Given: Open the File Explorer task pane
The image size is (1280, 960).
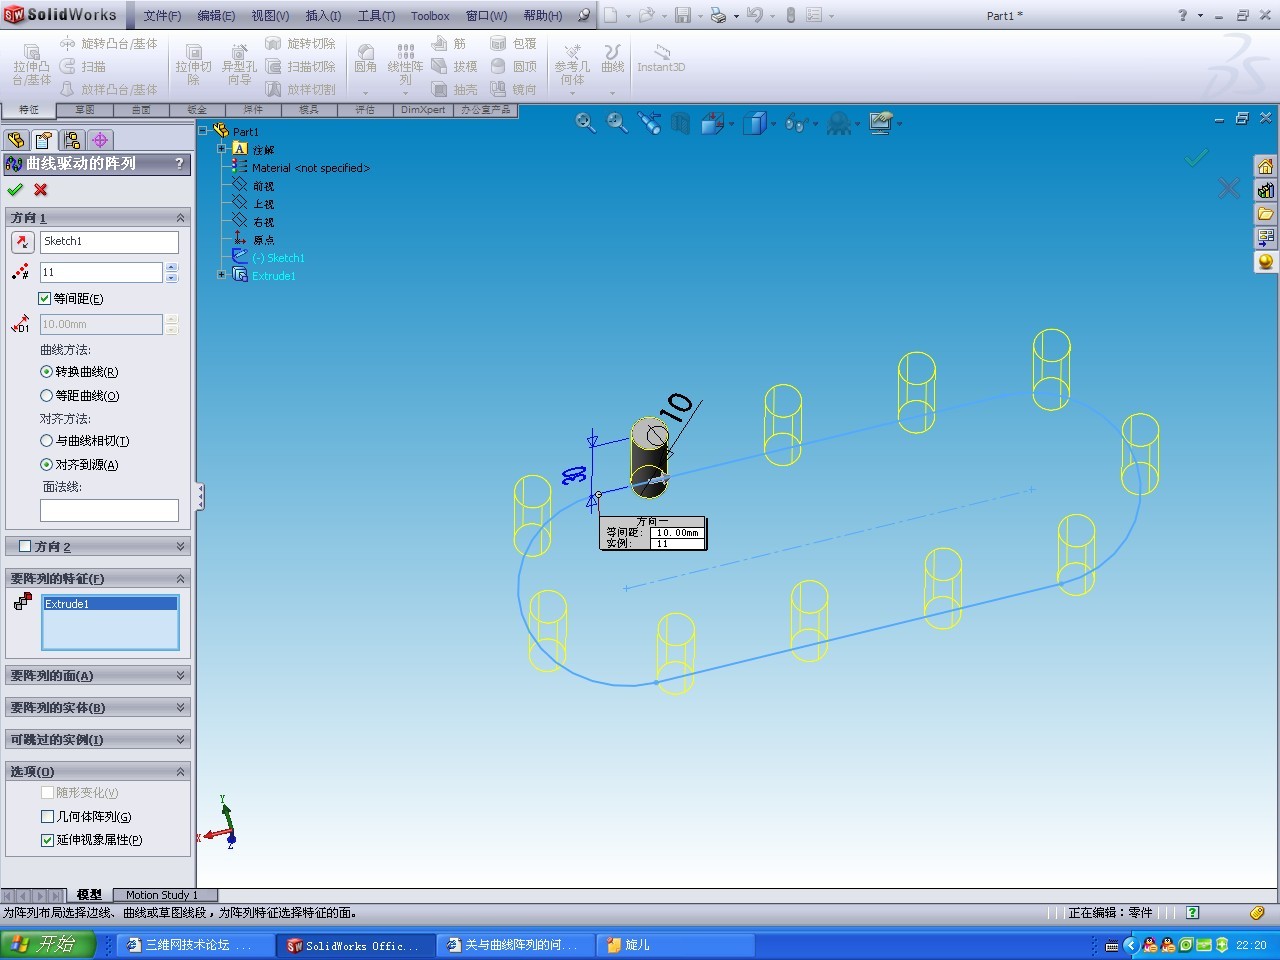Looking at the screenshot, I should pos(1265,214).
